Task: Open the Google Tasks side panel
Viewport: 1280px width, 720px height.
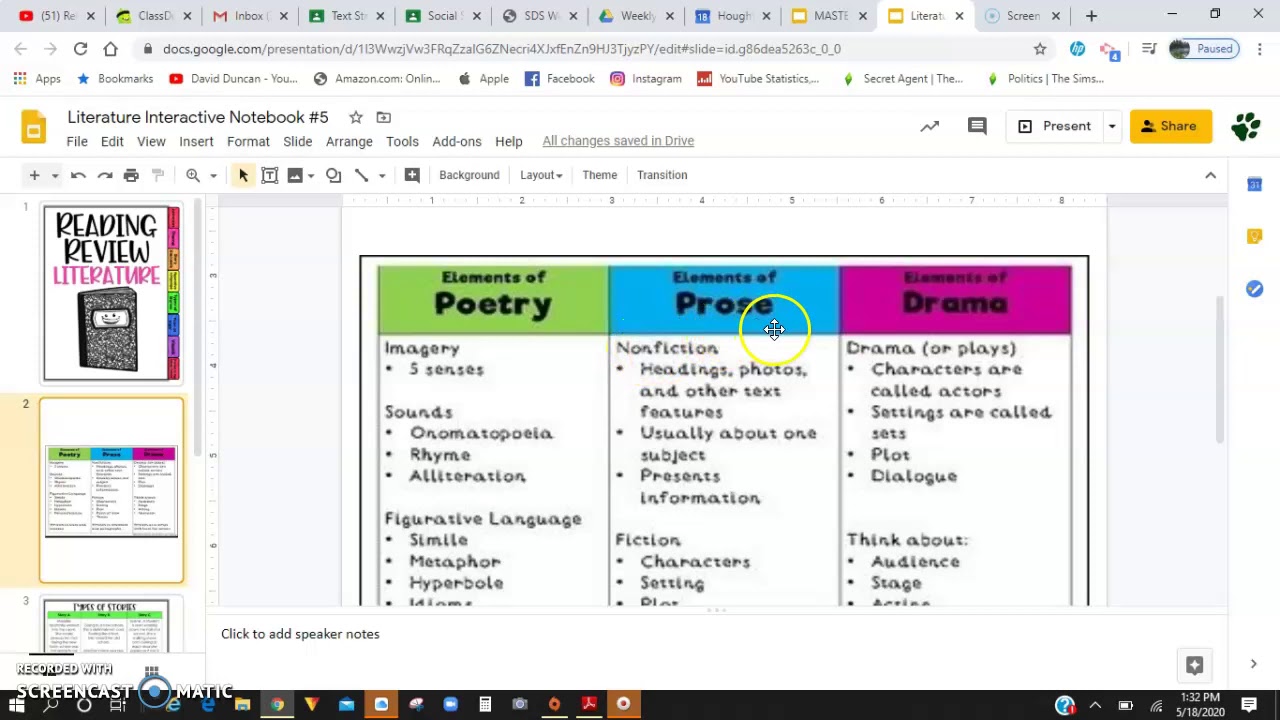Action: coord(1254,288)
